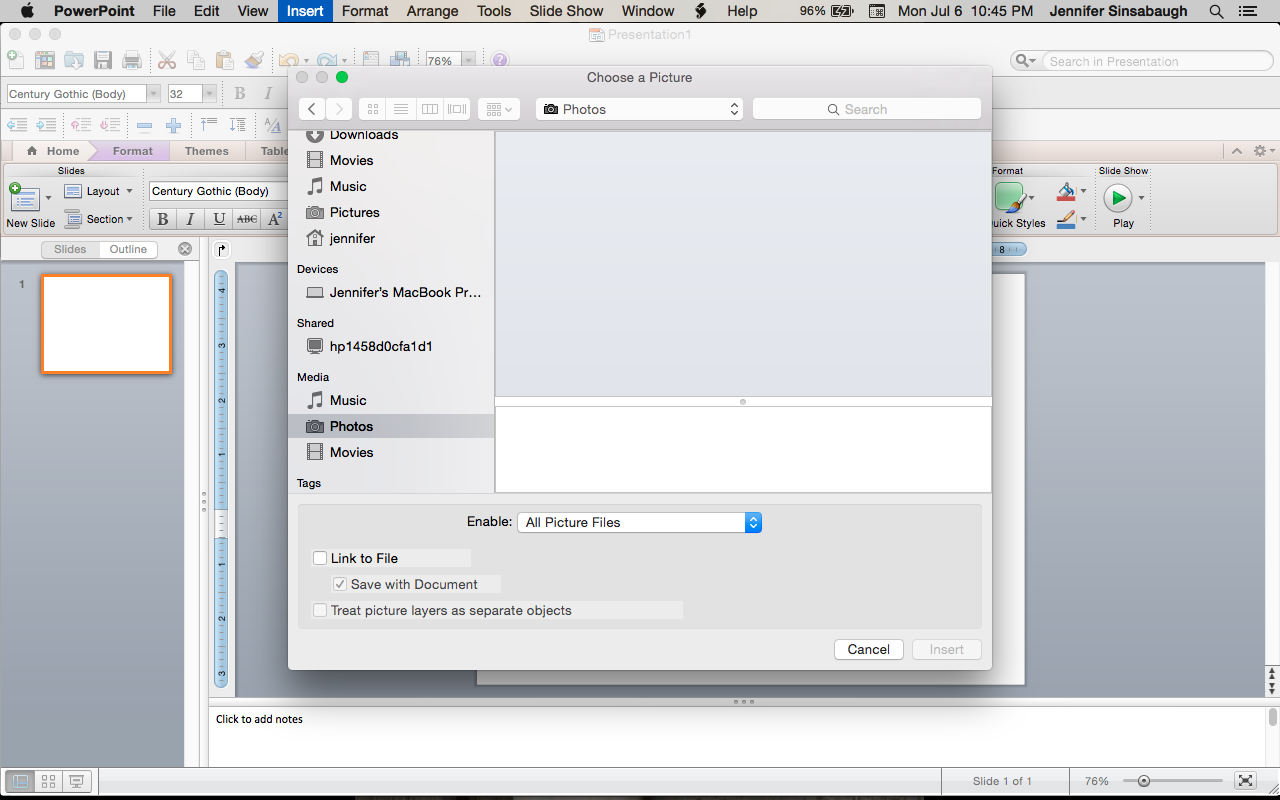Open the Slide Show menu
This screenshot has width=1280, height=800.
point(566,11)
